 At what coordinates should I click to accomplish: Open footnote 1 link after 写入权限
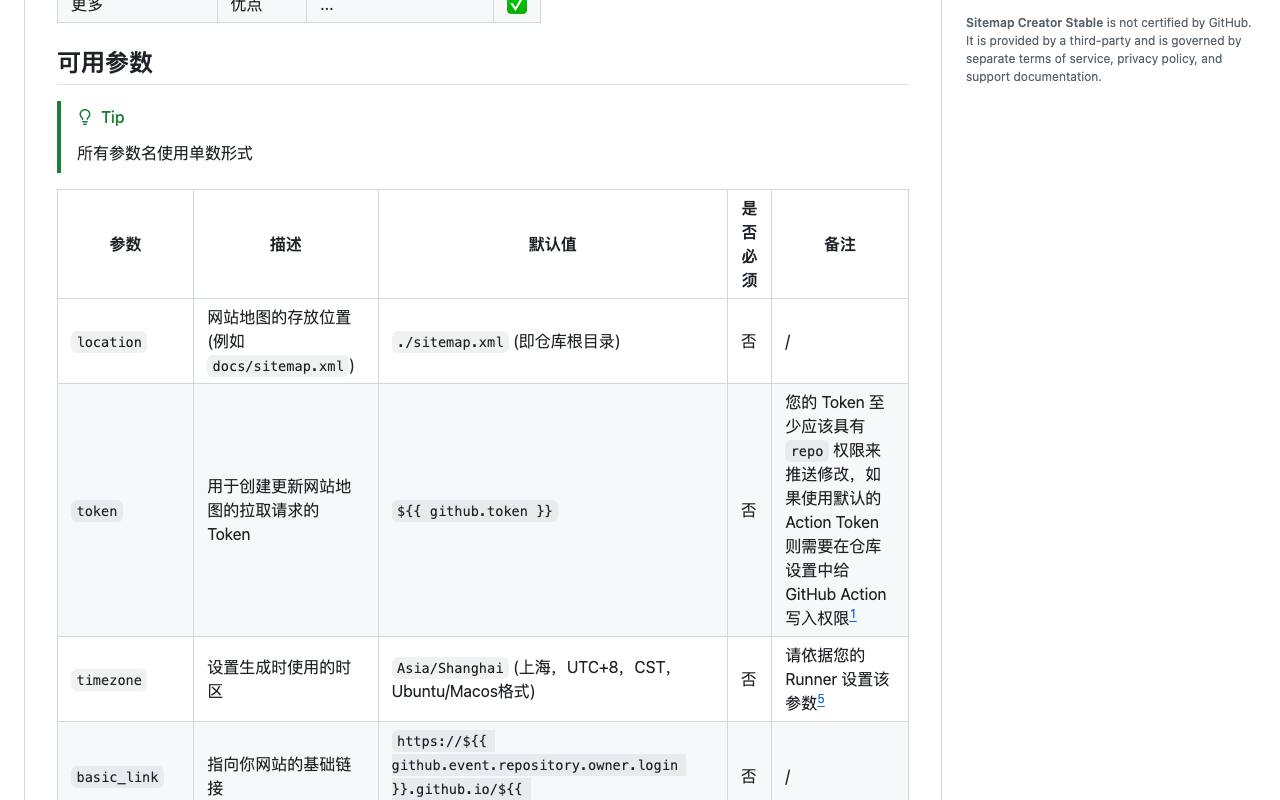tap(853, 615)
